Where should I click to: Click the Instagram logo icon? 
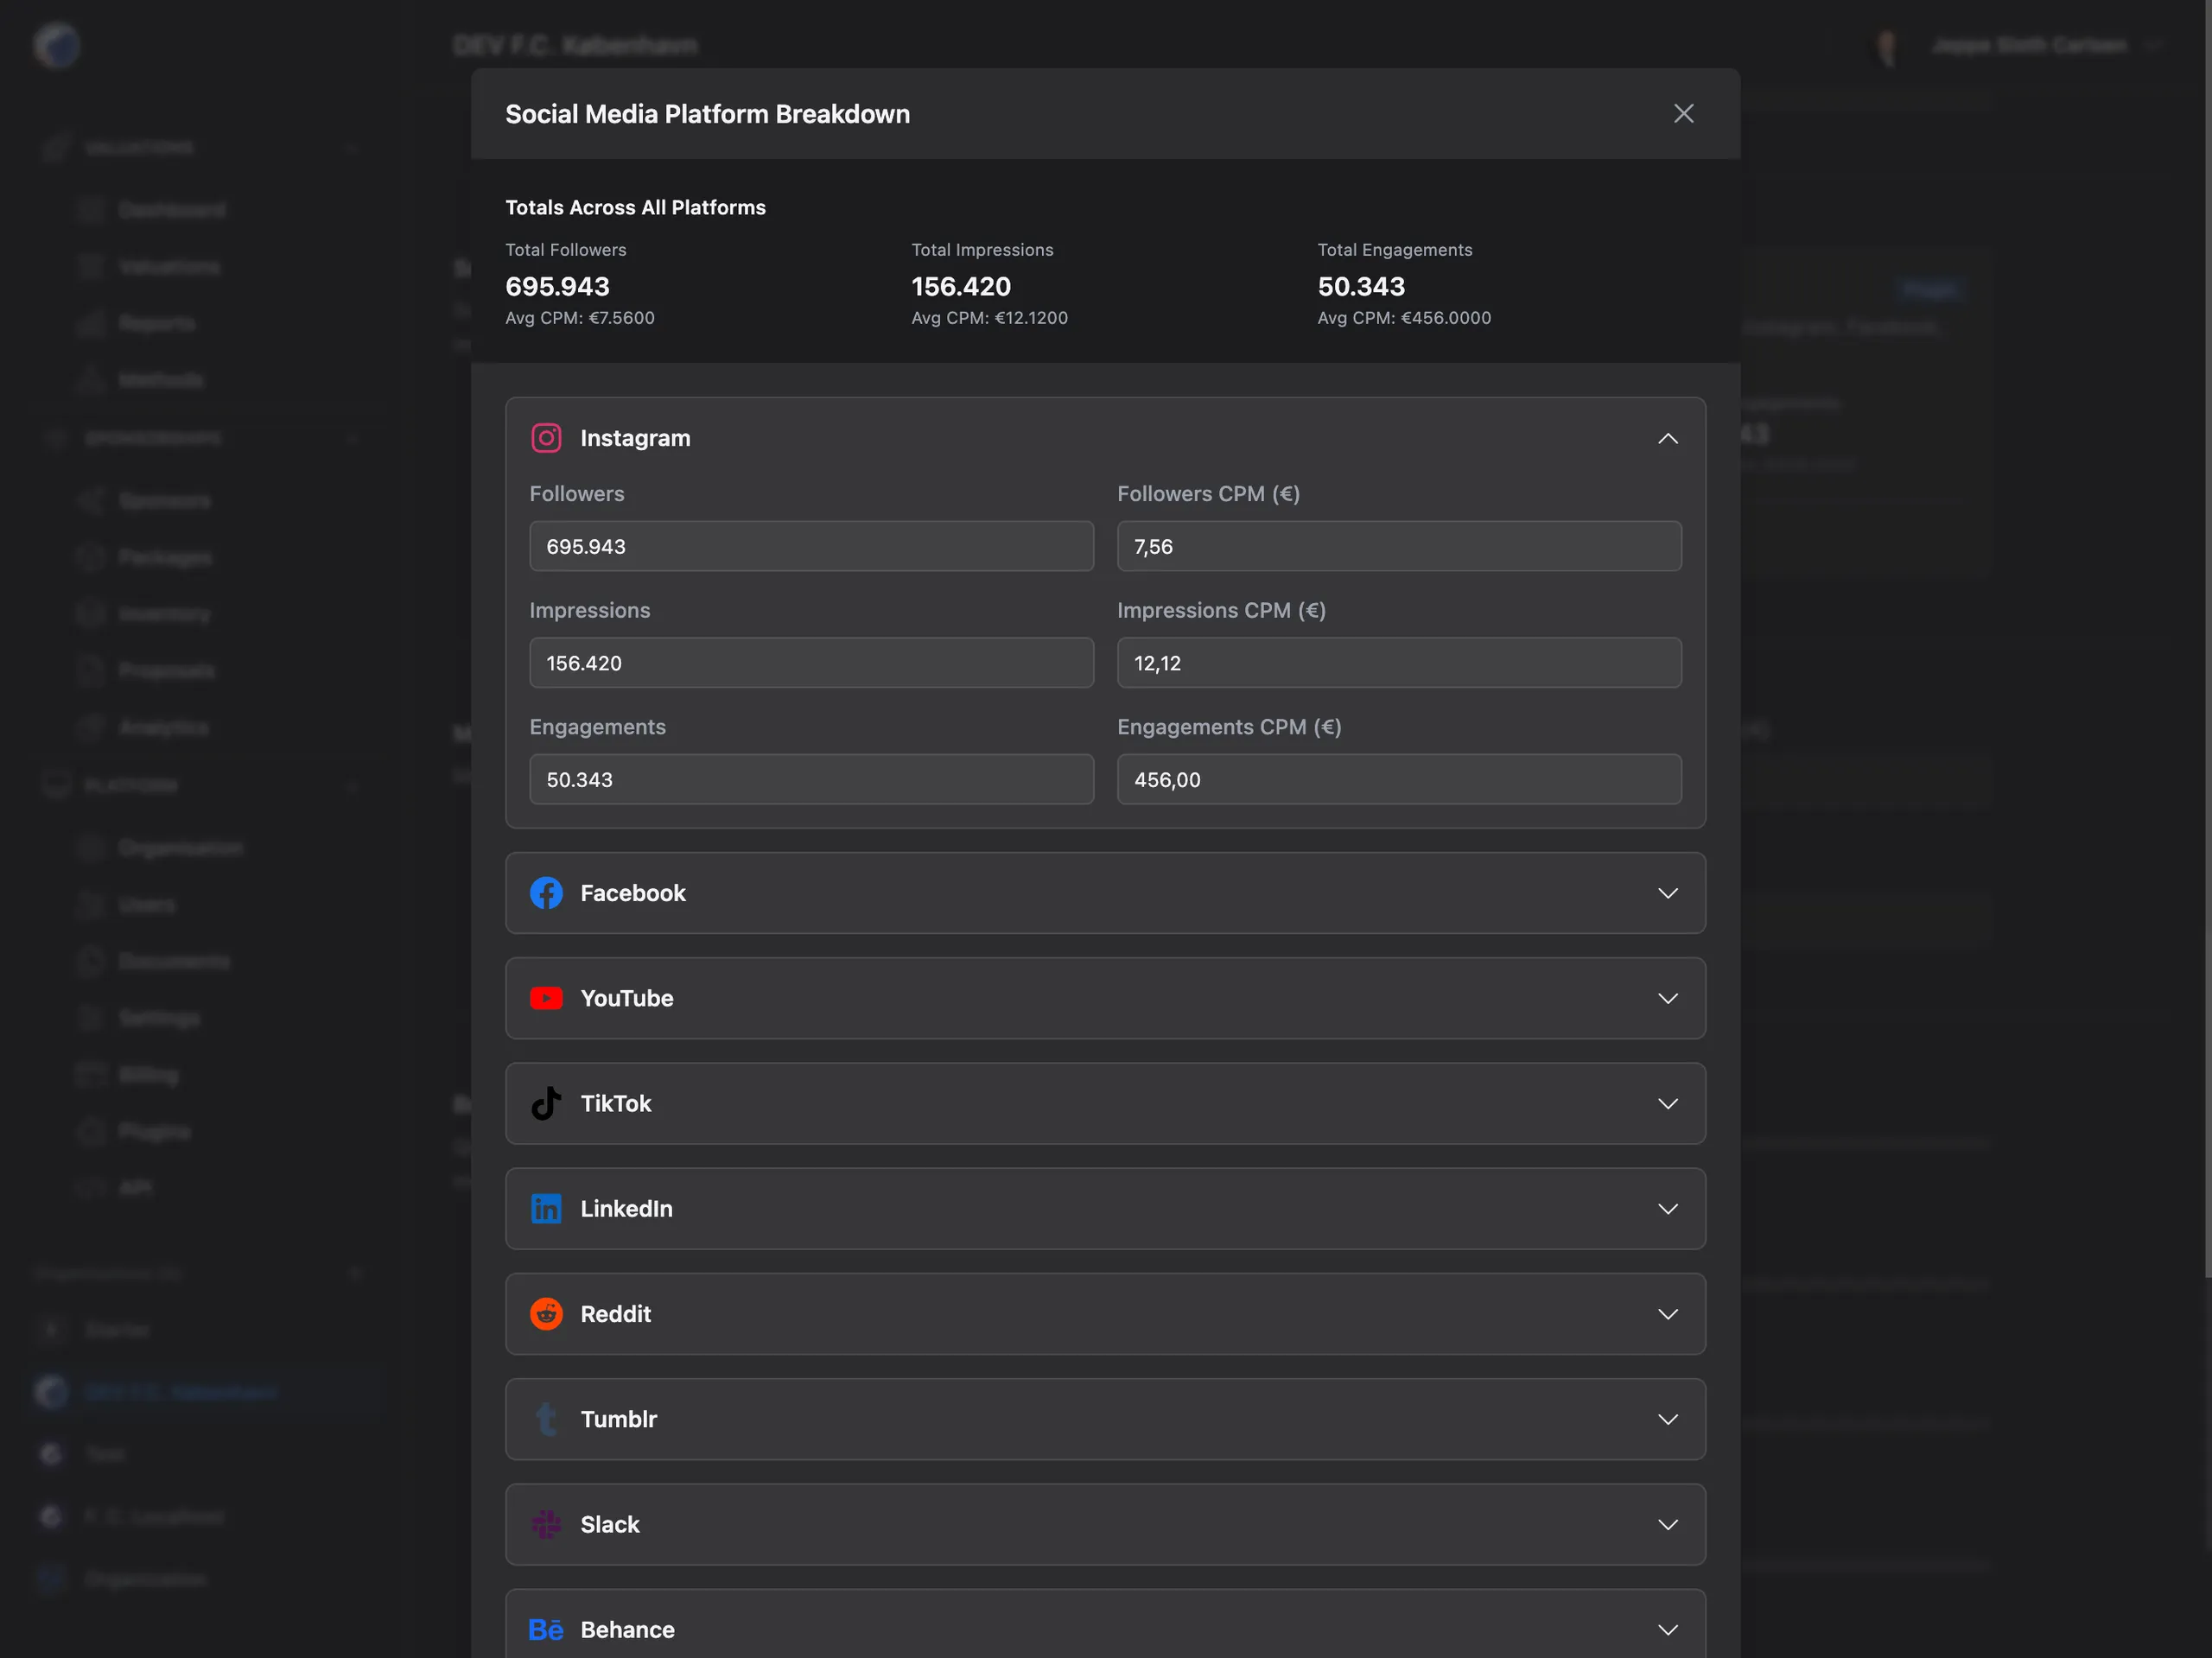coord(546,438)
